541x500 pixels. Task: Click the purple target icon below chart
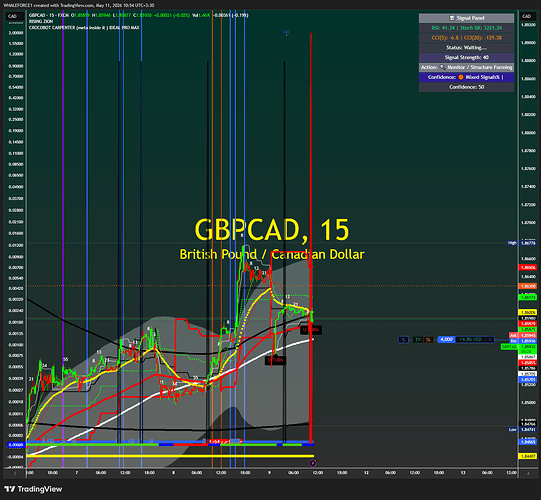313,463
